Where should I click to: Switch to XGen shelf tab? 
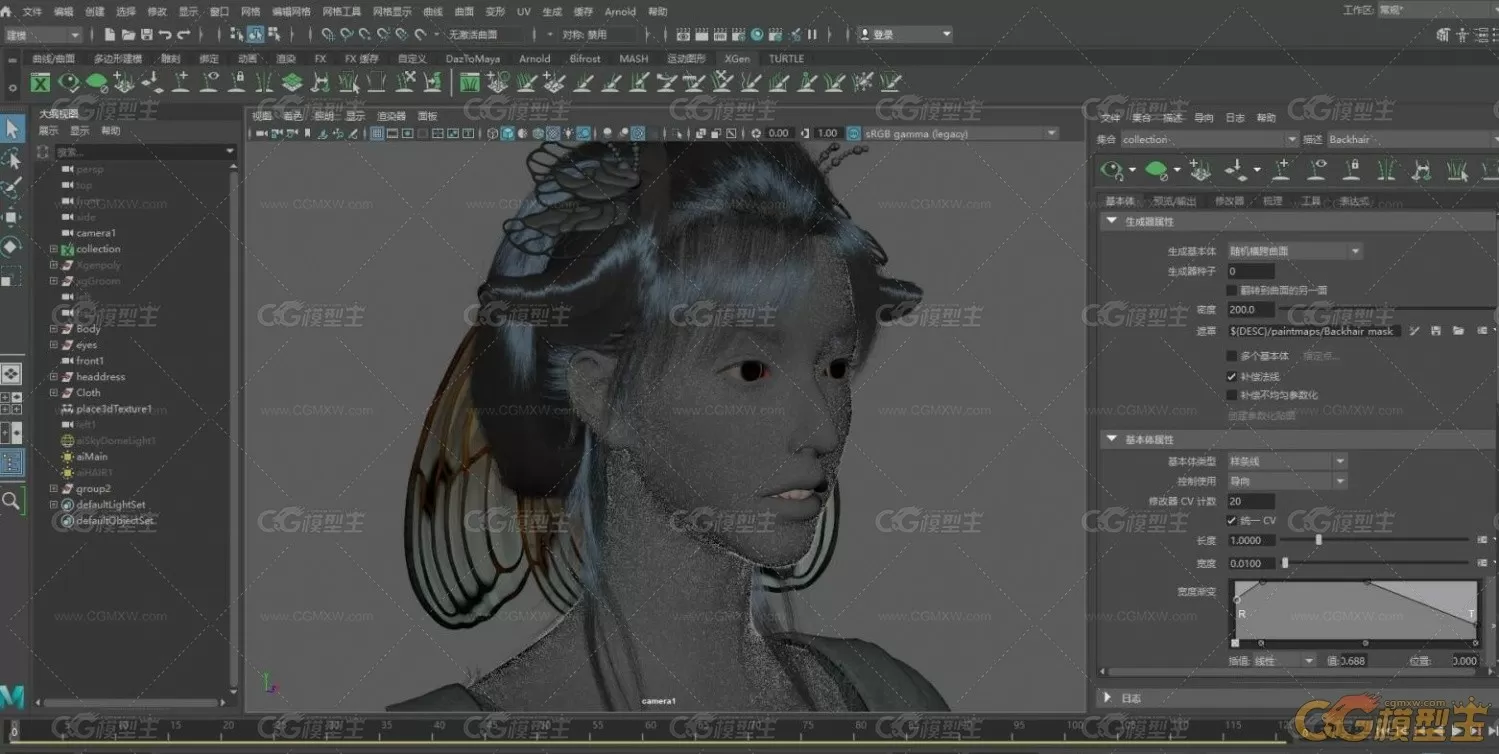click(737, 58)
